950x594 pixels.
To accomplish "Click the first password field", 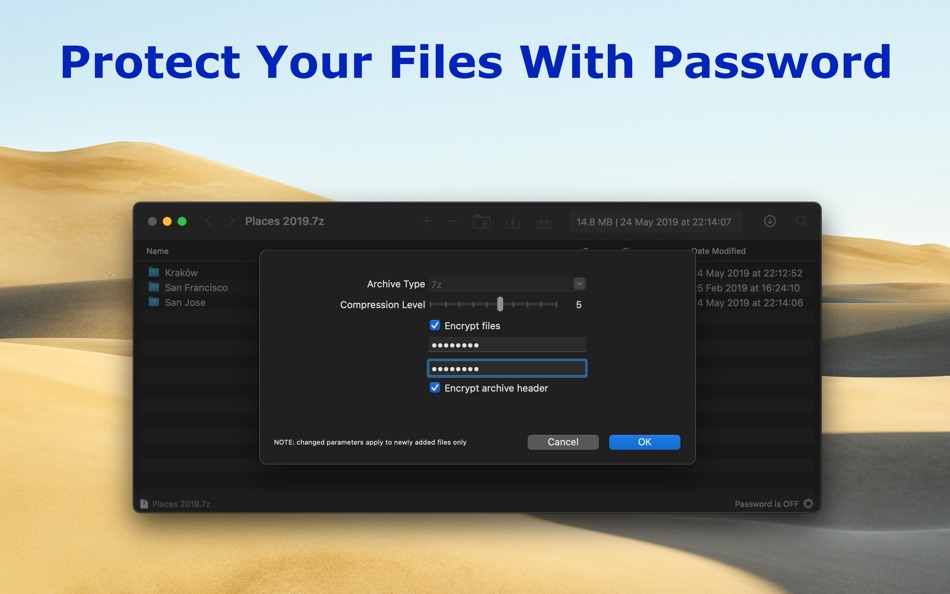I will pos(507,345).
